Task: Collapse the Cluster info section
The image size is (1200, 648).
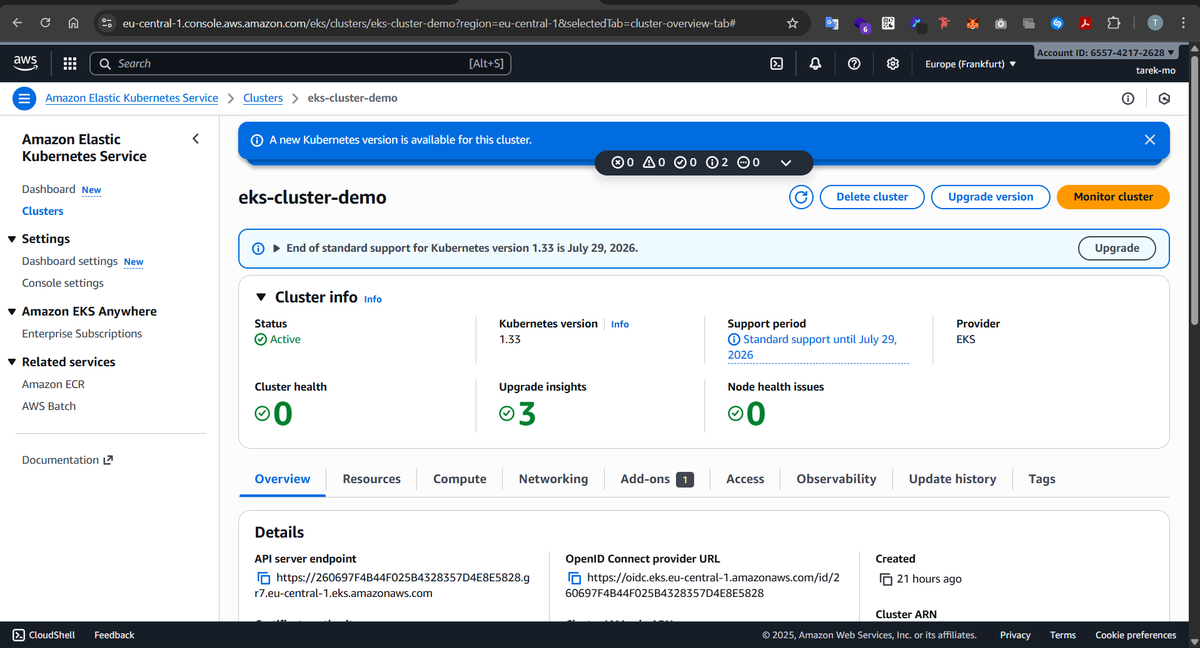Action: [261, 297]
